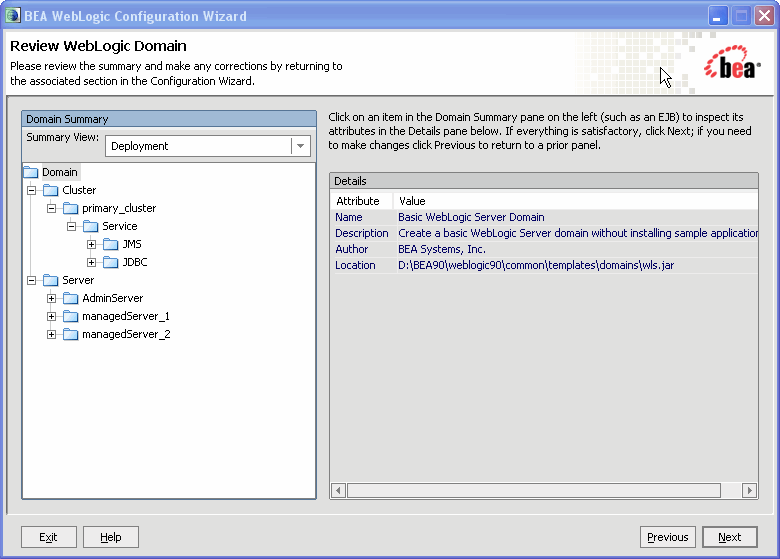This screenshot has height=559, width=780.
Task: Open the Summary View dropdown arrow
Action: 300,146
